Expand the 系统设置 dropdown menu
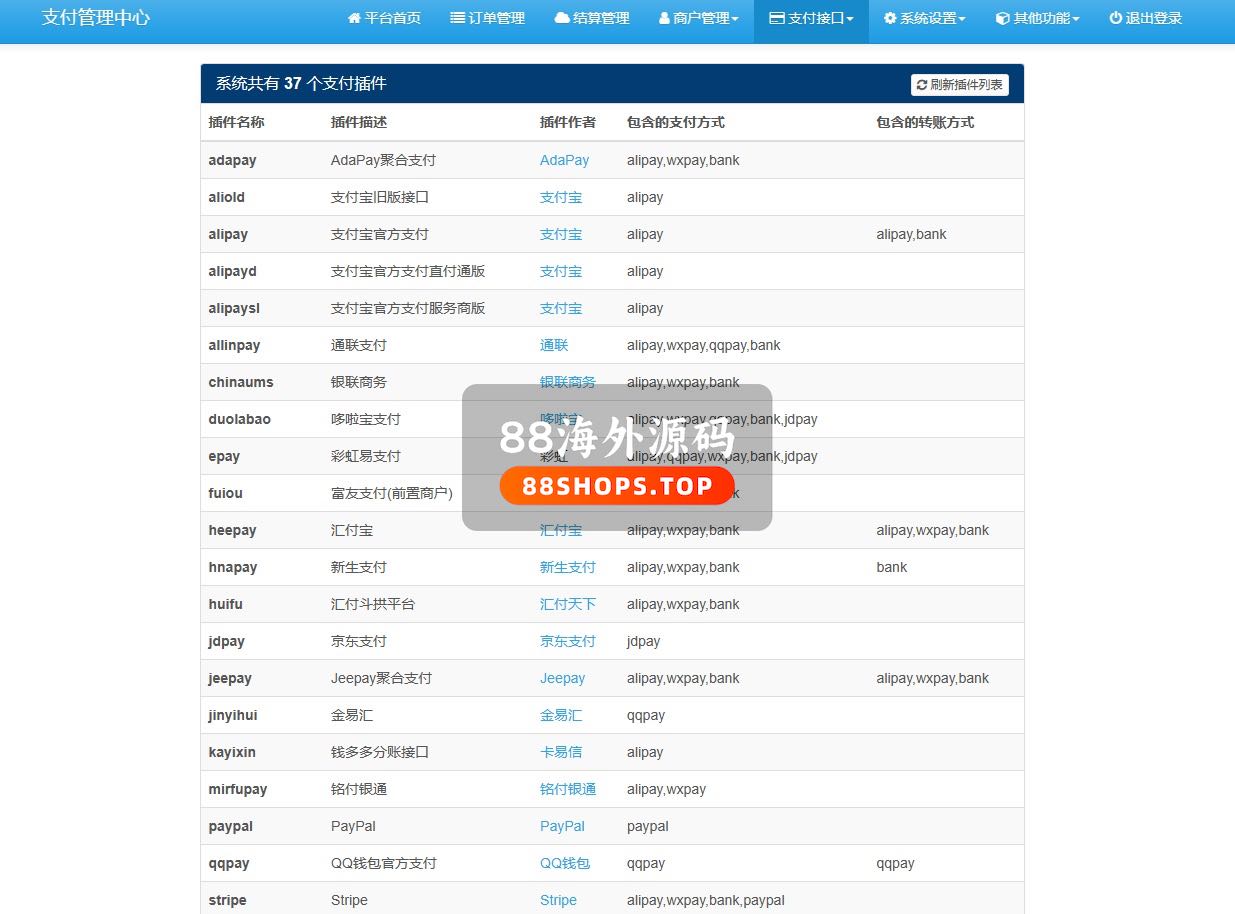 pos(925,18)
